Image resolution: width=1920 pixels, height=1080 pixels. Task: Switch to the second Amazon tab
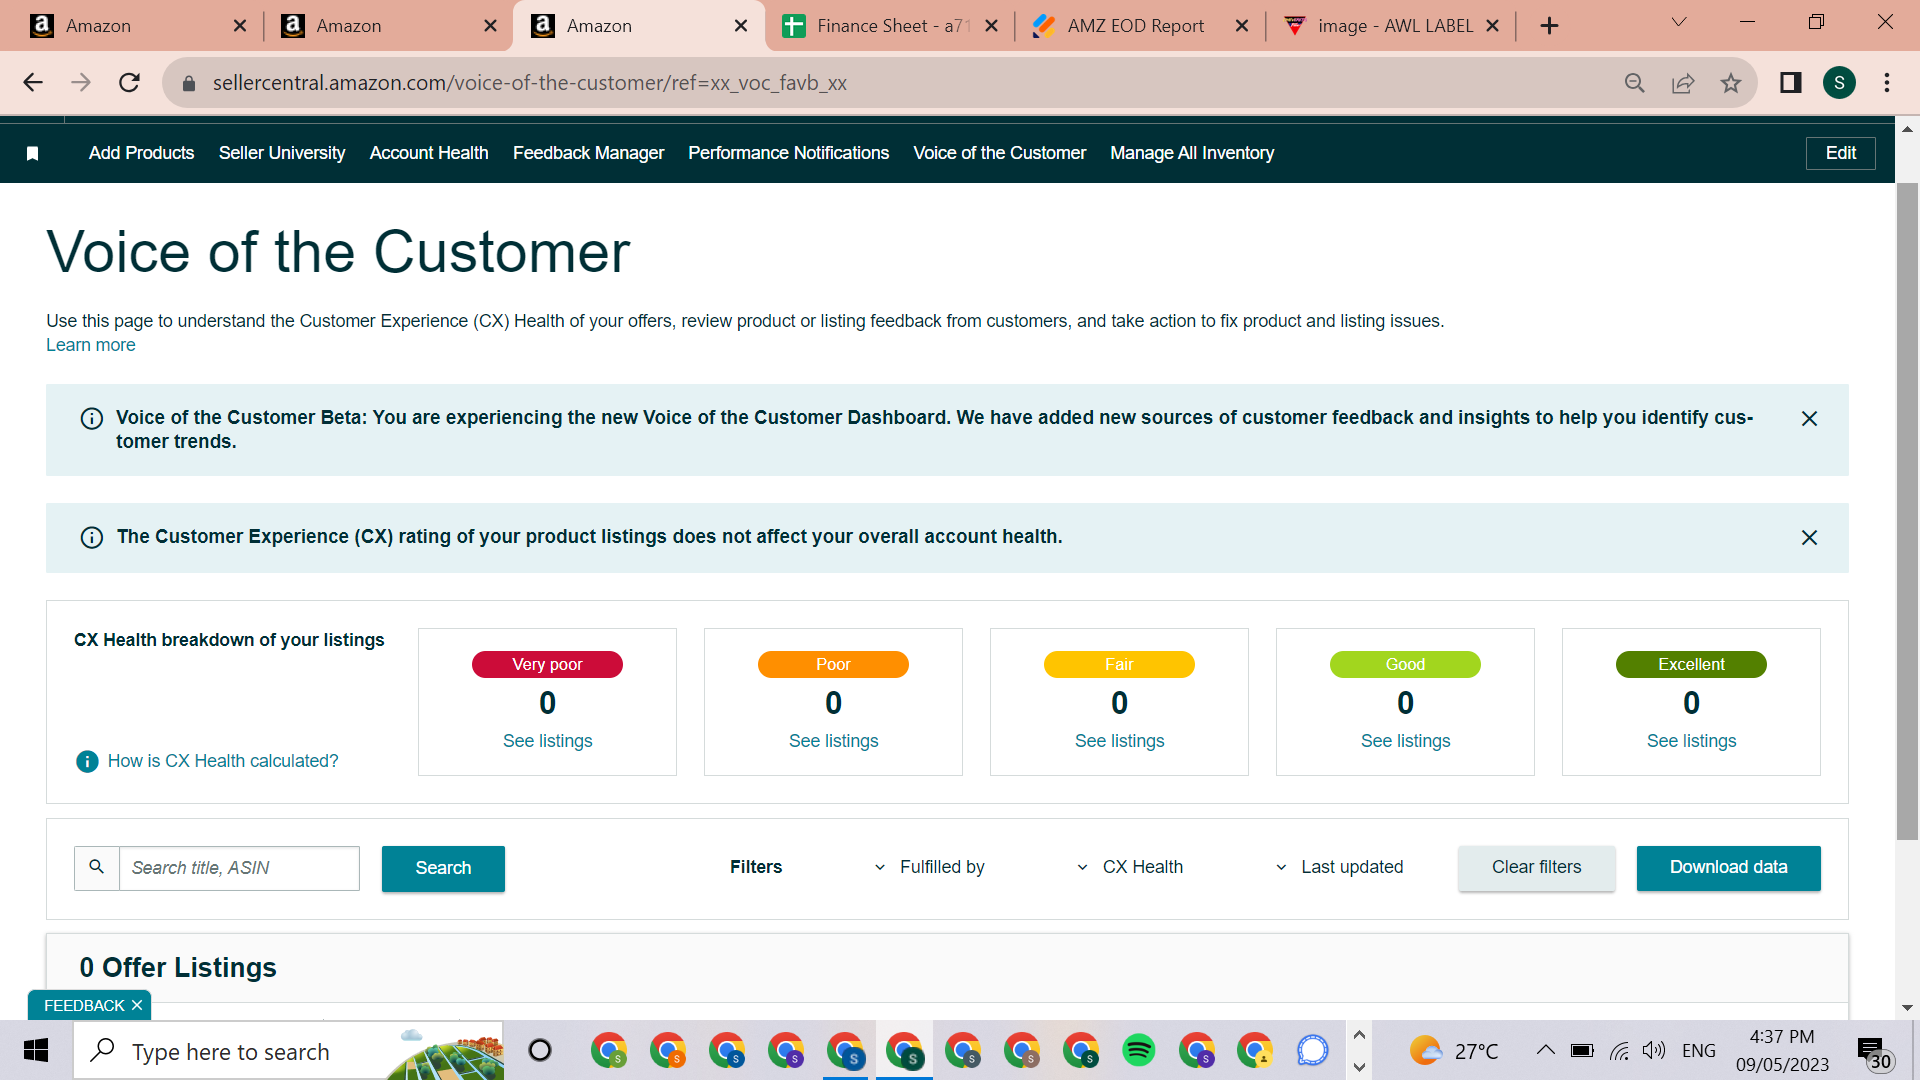tap(389, 26)
